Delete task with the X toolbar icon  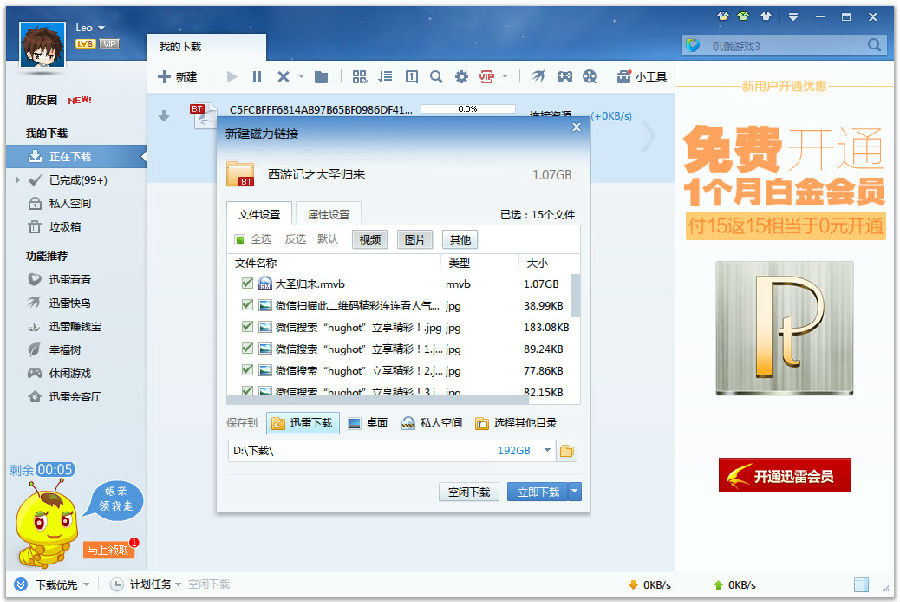click(283, 76)
